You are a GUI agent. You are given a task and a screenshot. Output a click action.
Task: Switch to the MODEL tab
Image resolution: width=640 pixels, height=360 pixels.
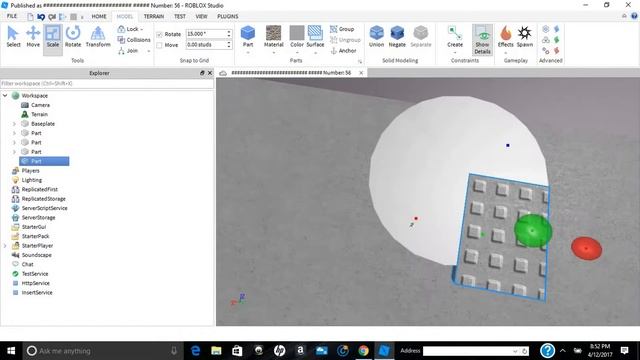coord(124,16)
